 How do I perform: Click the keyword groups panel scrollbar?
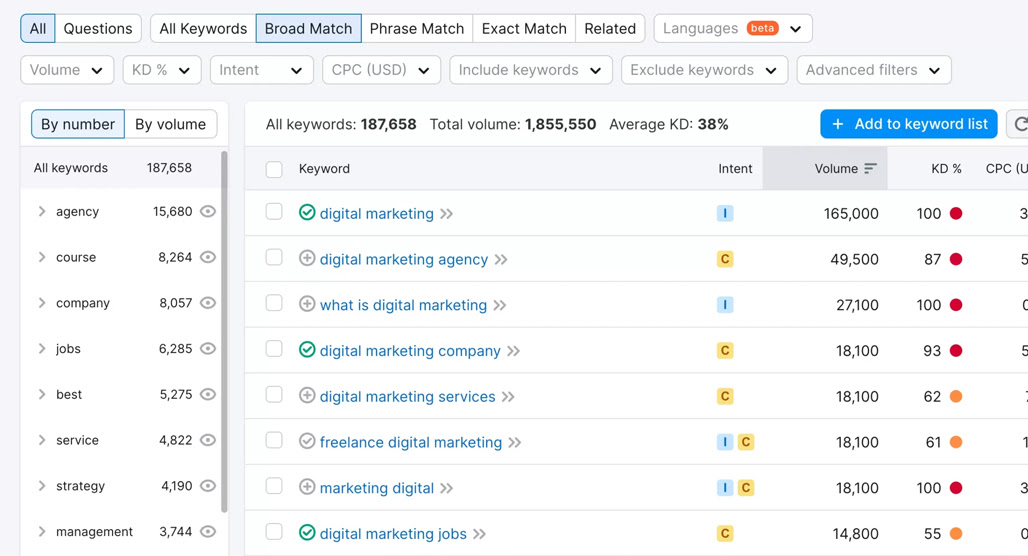point(224,332)
